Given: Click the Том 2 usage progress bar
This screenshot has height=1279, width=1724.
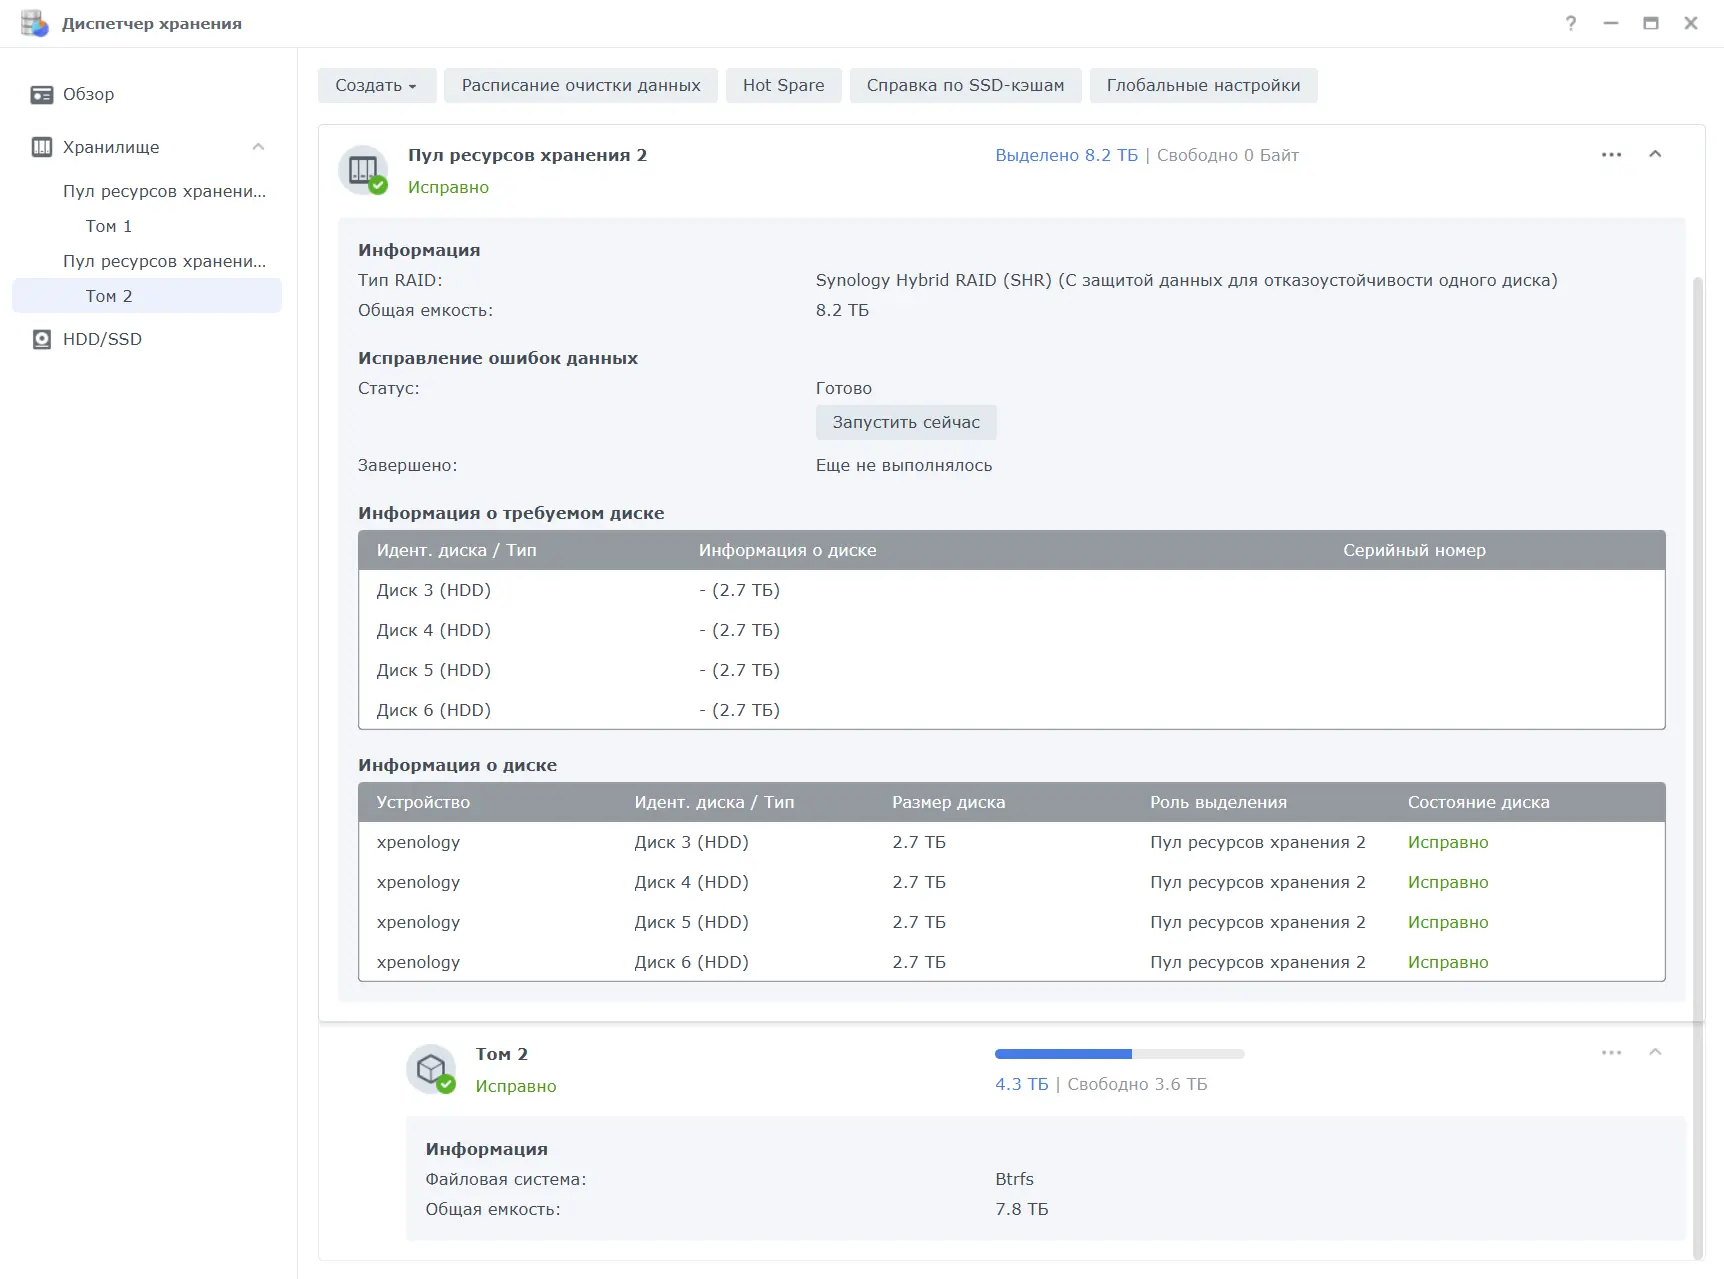Looking at the screenshot, I should click(1120, 1054).
